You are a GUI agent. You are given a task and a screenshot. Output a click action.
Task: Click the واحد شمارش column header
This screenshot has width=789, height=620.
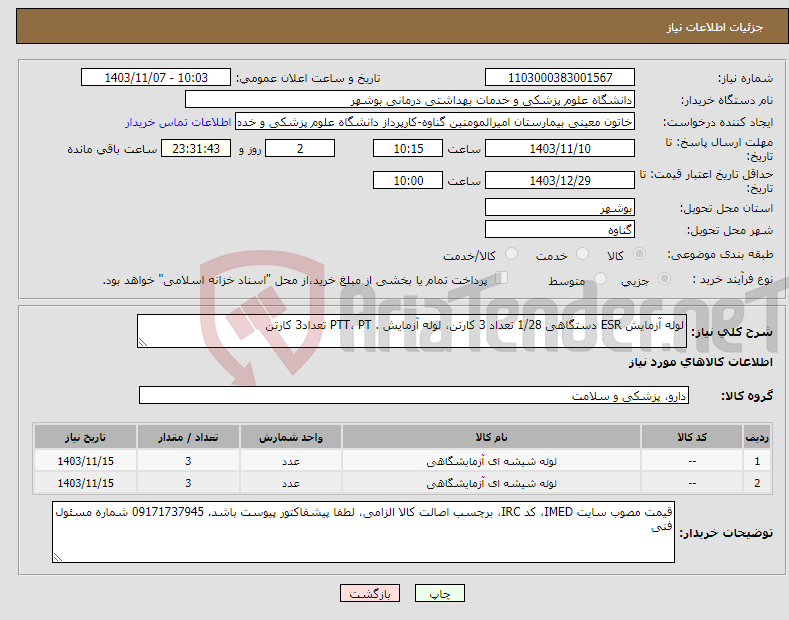point(291,437)
